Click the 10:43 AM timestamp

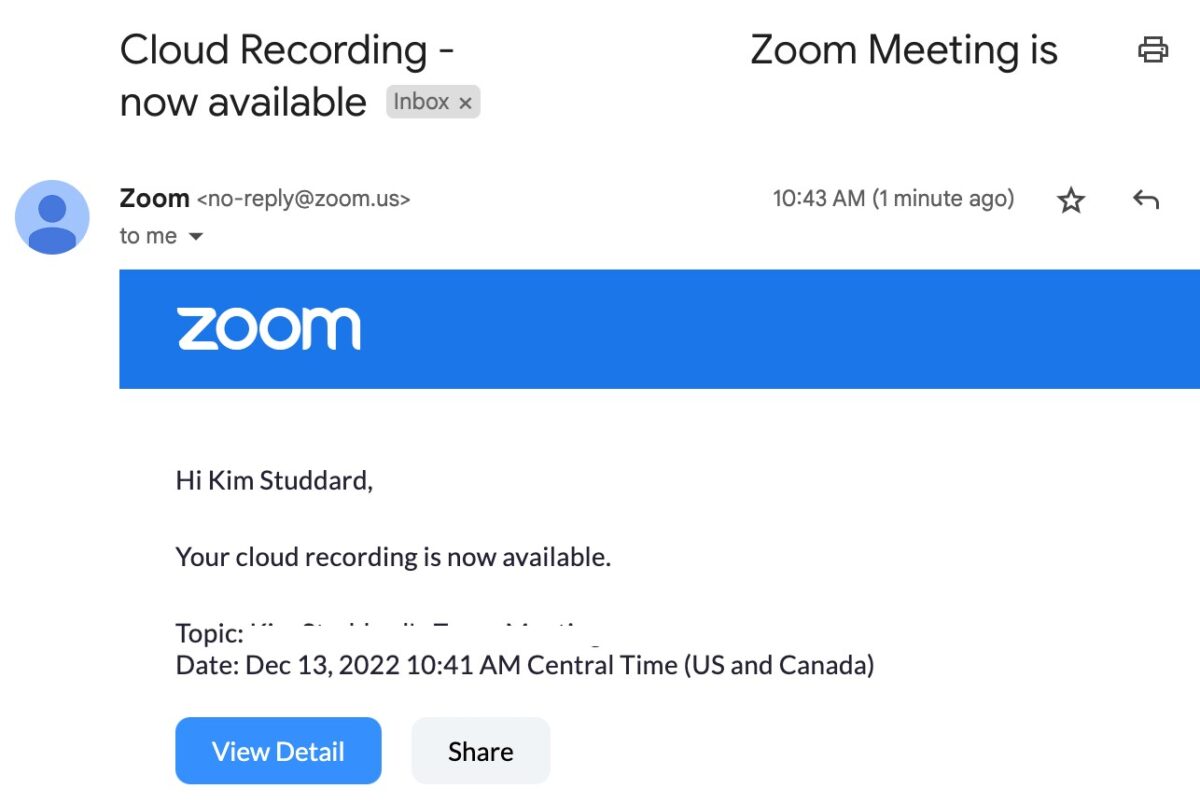(893, 199)
